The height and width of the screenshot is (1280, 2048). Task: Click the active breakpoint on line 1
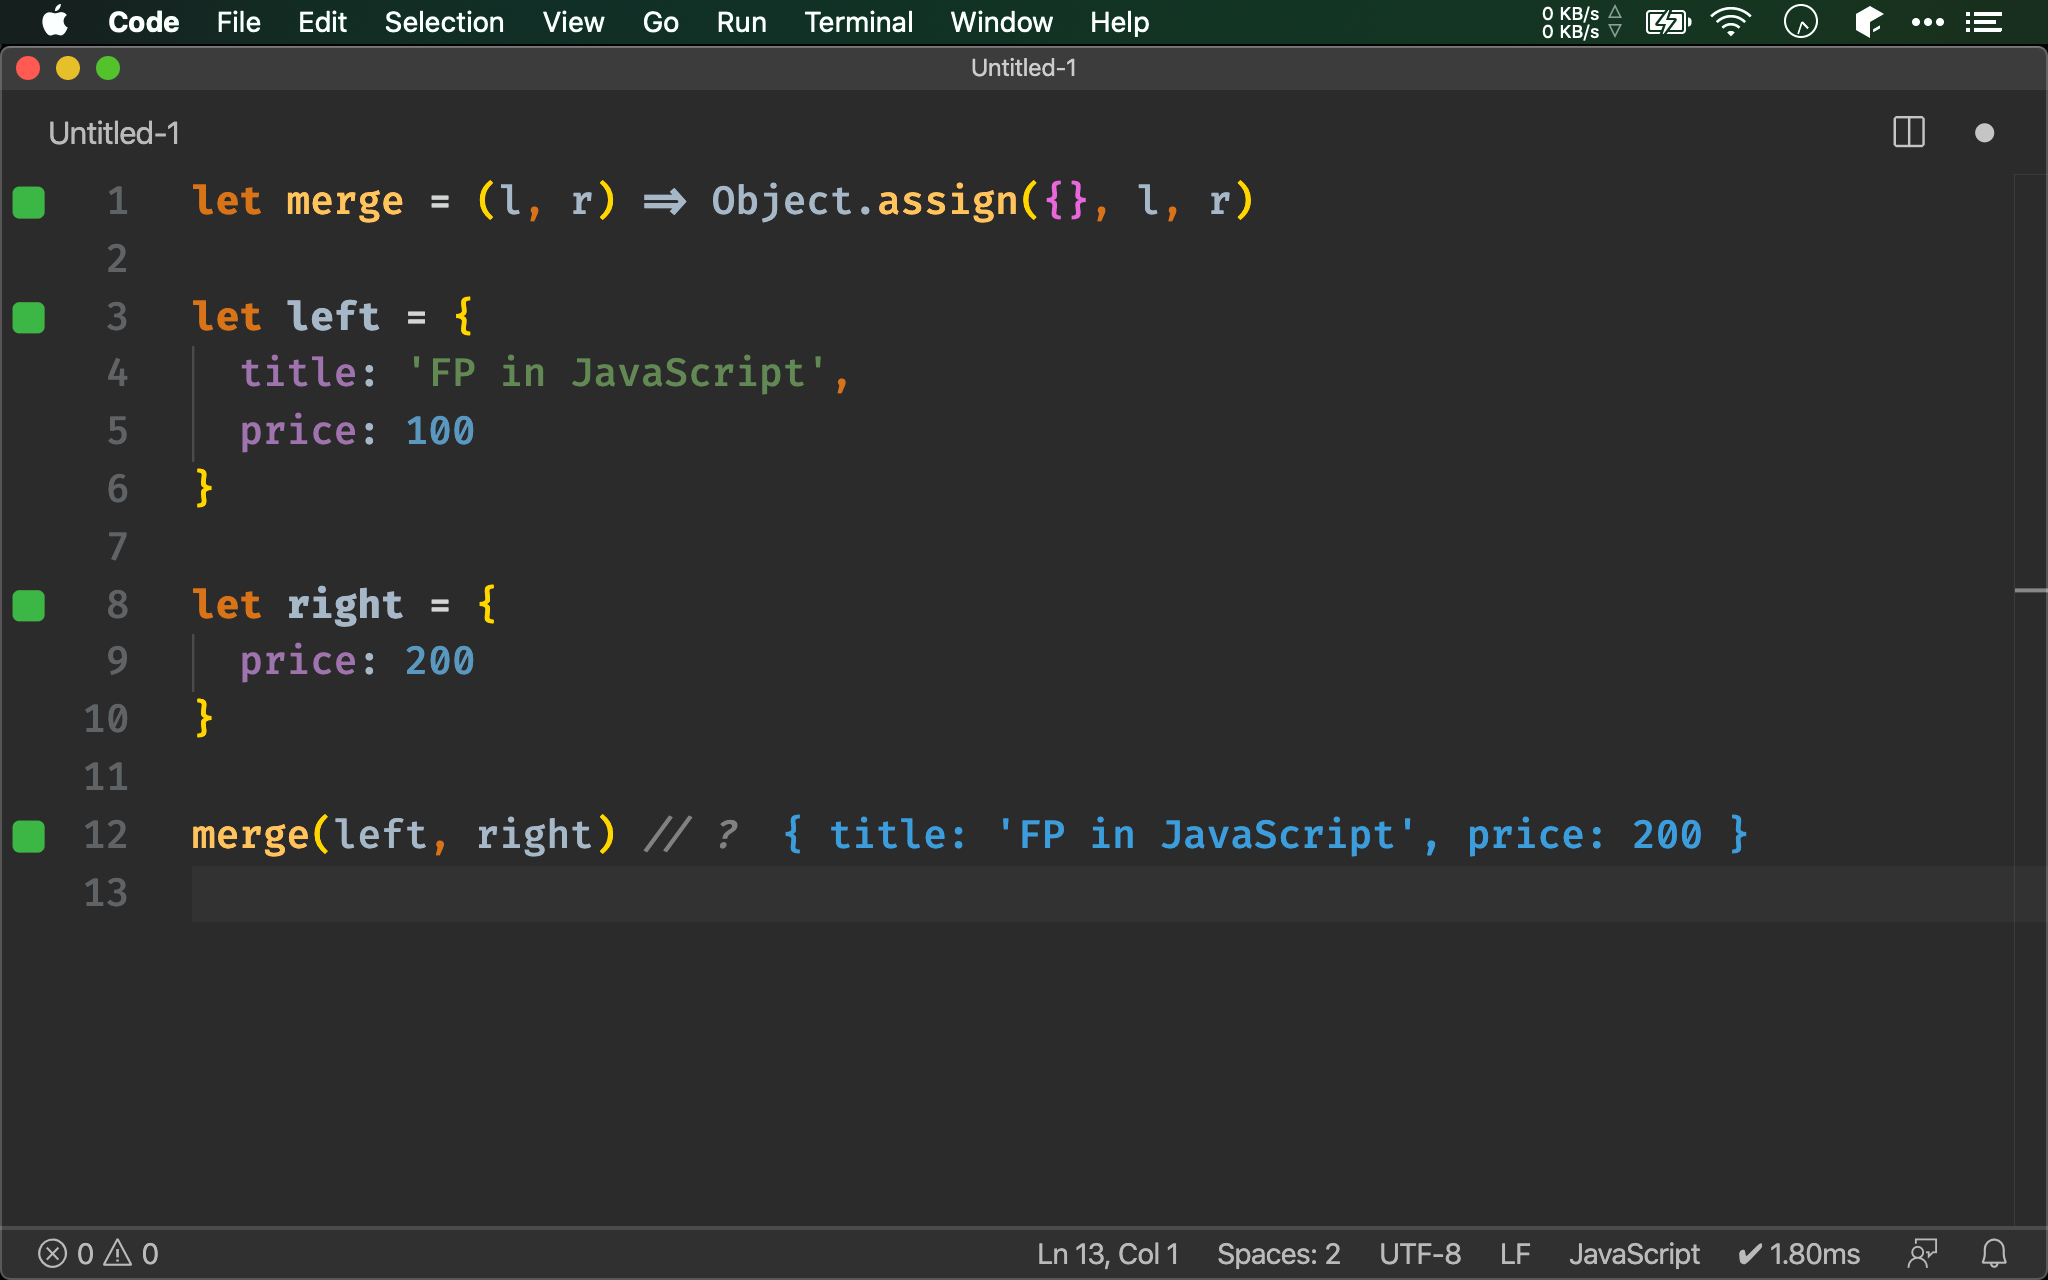(x=29, y=199)
